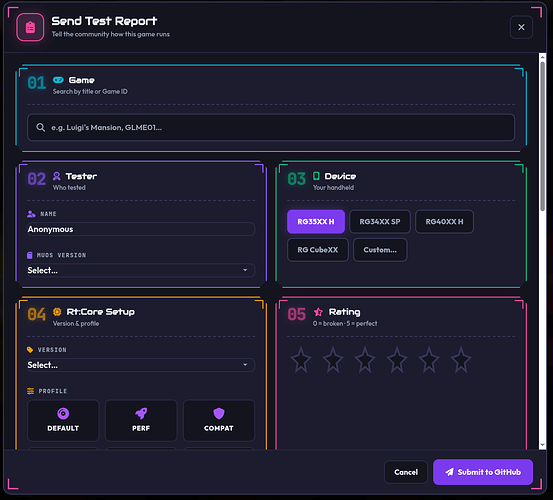Click the sliders icon next to PROFILE

[31, 391]
